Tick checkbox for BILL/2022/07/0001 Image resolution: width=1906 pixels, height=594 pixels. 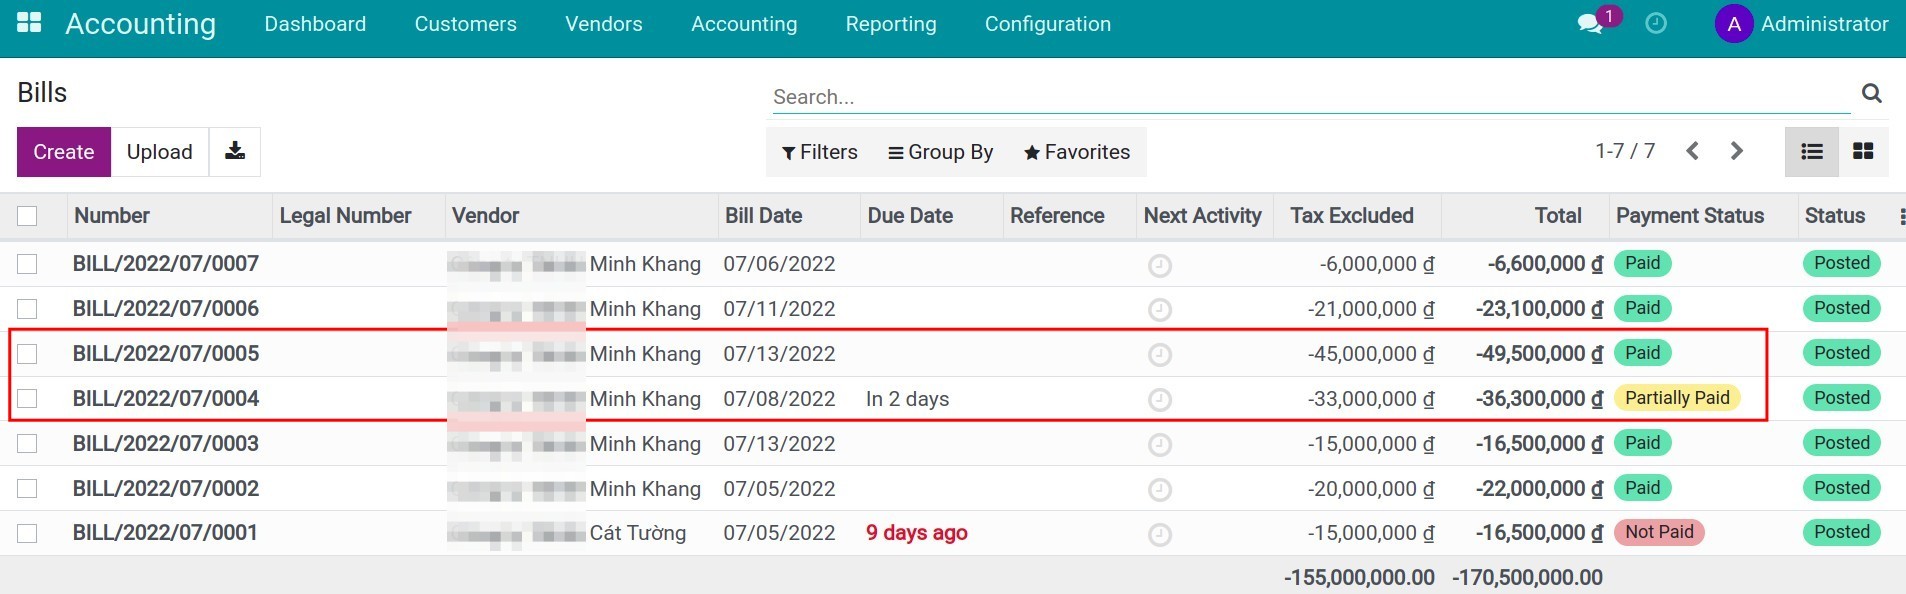pos(27,533)
